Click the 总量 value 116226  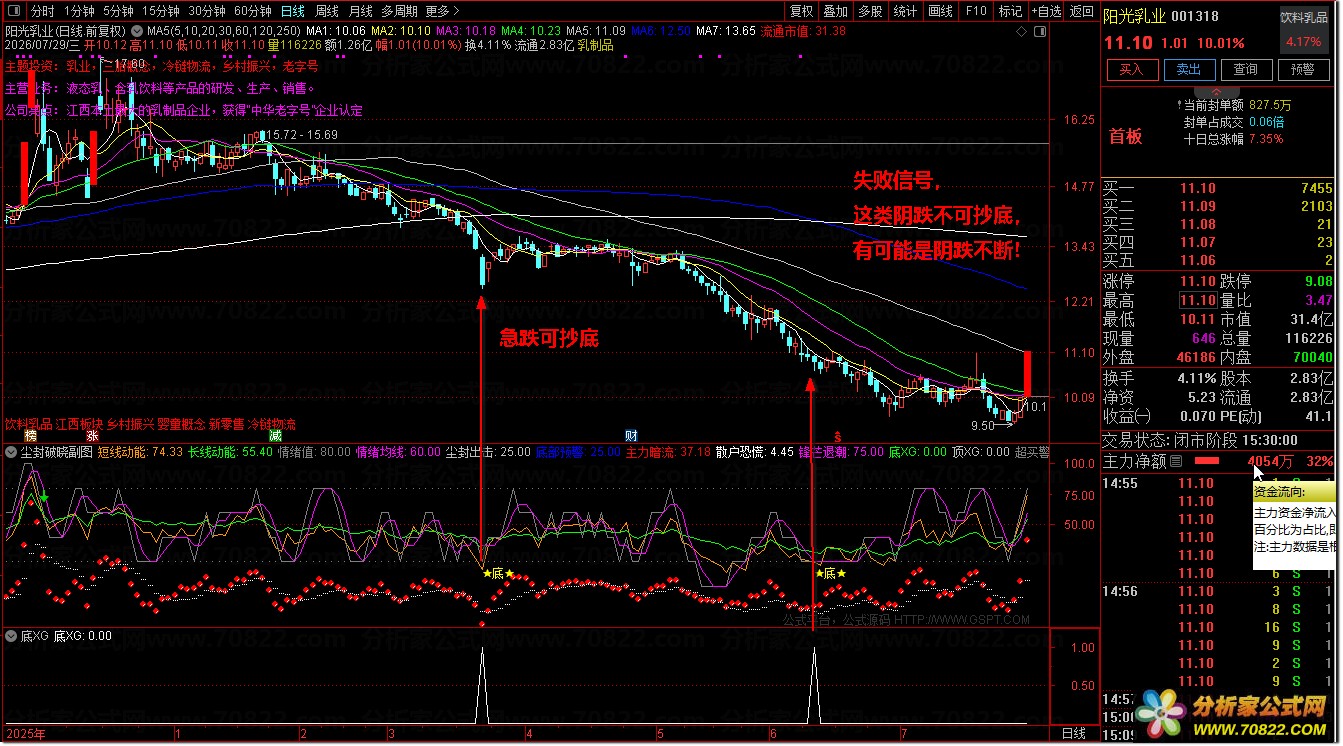1308,339
